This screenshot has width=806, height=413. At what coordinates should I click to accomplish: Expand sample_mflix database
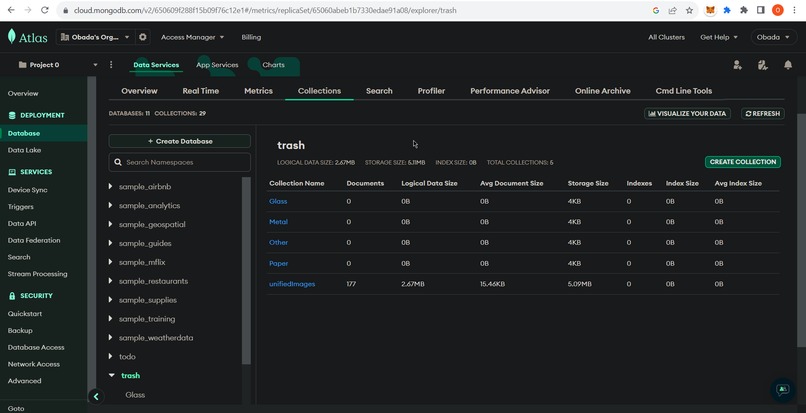(x=110, y=262)
